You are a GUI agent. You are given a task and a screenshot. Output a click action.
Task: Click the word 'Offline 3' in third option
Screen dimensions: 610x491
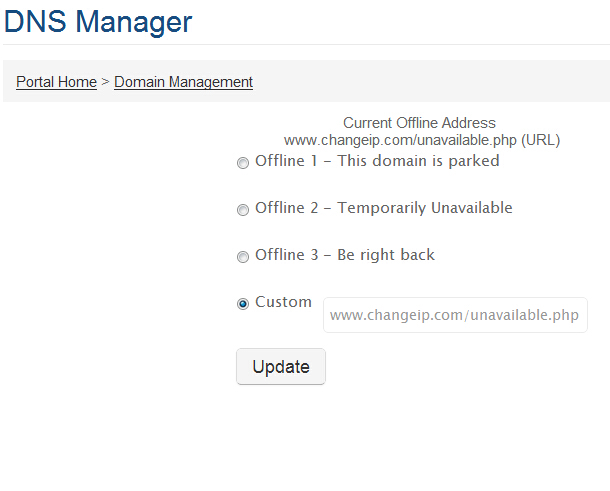(286, 255)
